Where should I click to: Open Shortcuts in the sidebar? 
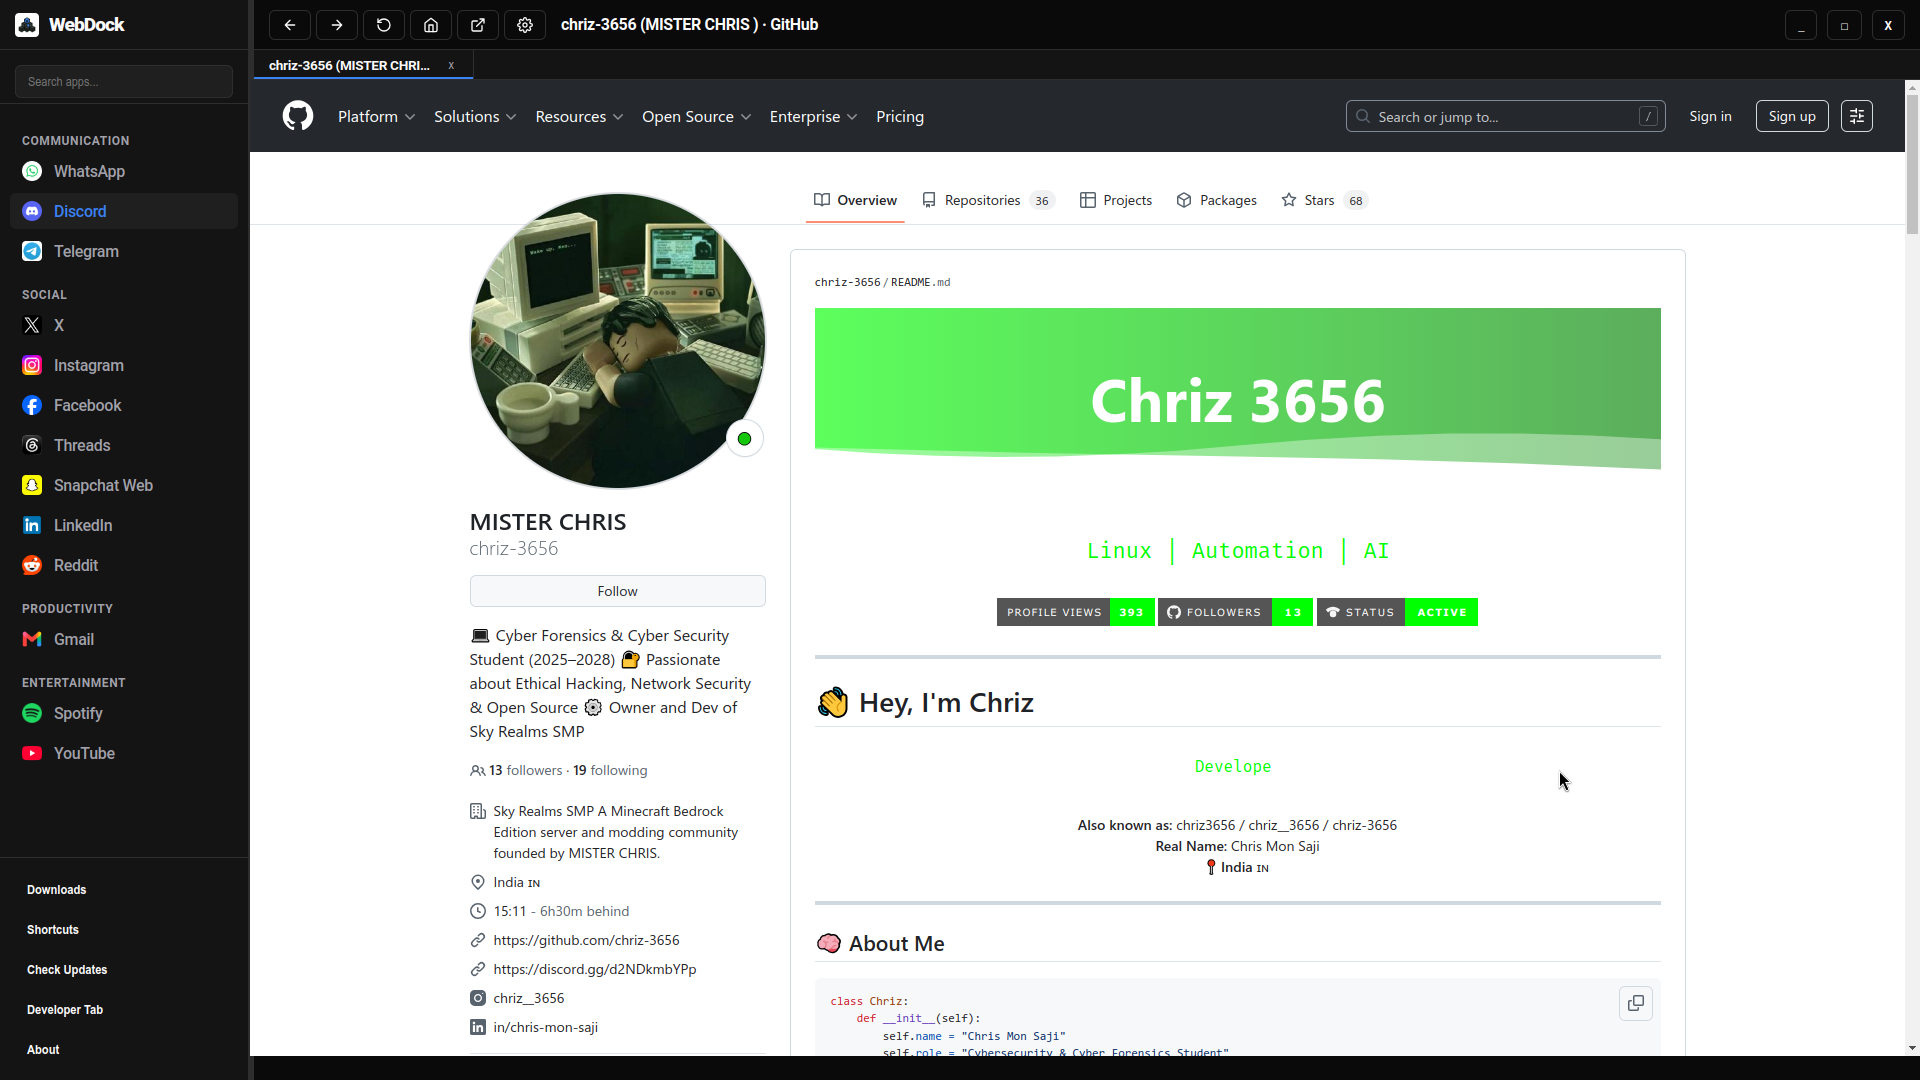pyautogui.click(x=53, y=930)
